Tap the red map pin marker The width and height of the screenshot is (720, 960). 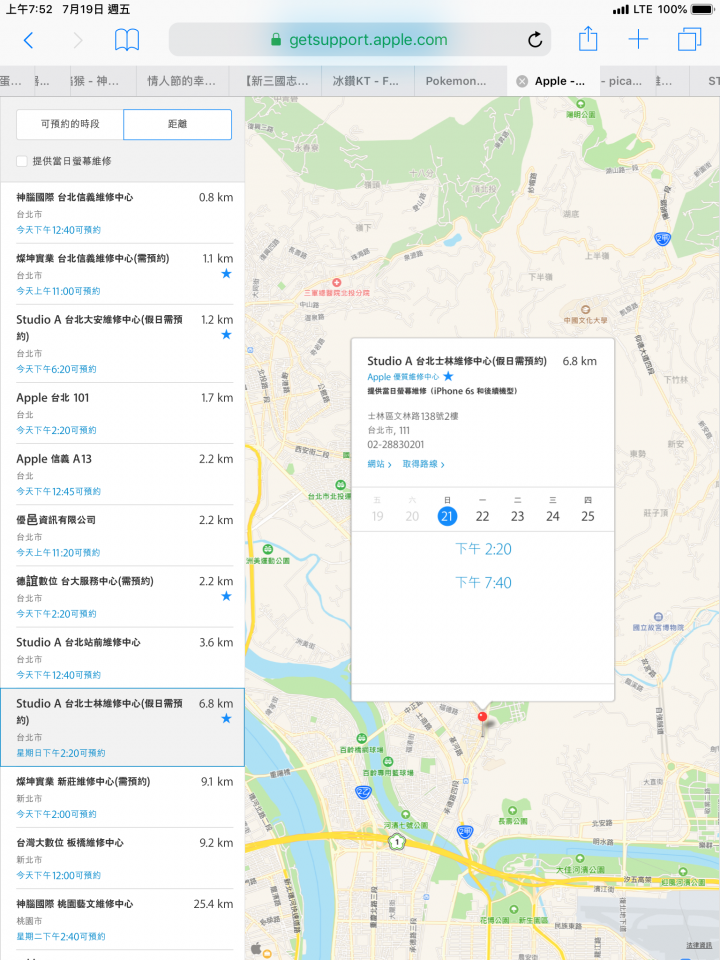pos(482,719)
